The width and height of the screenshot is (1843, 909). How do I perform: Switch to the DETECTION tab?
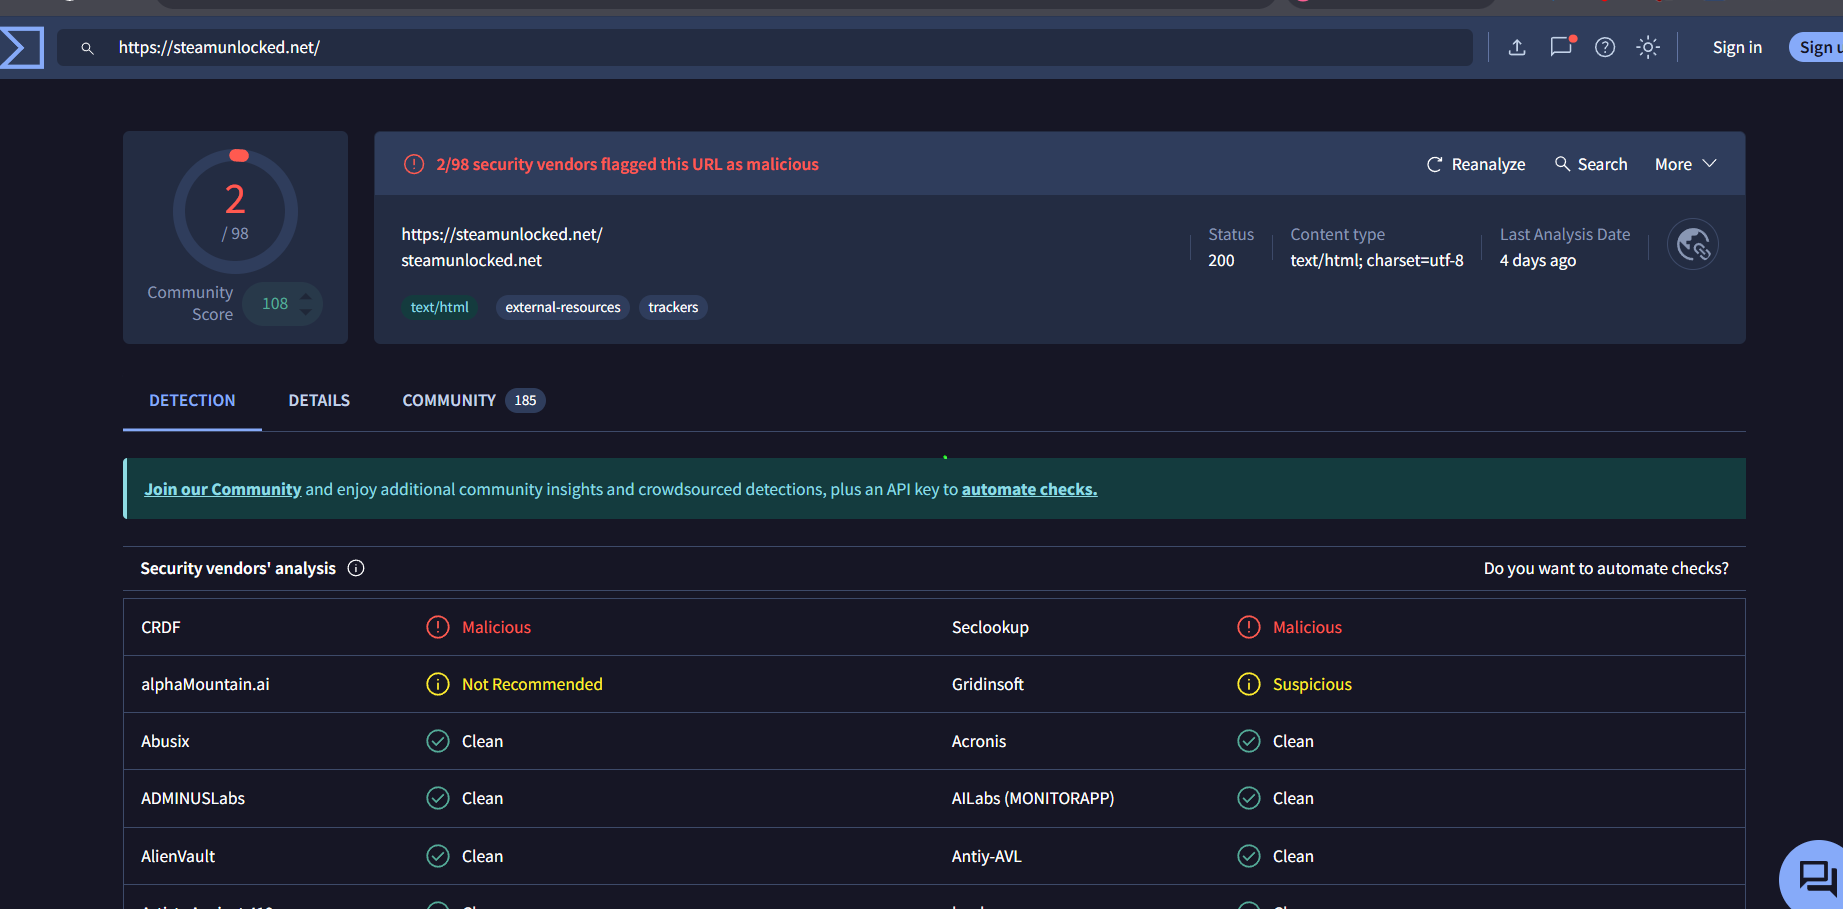[x=192, y=400]
